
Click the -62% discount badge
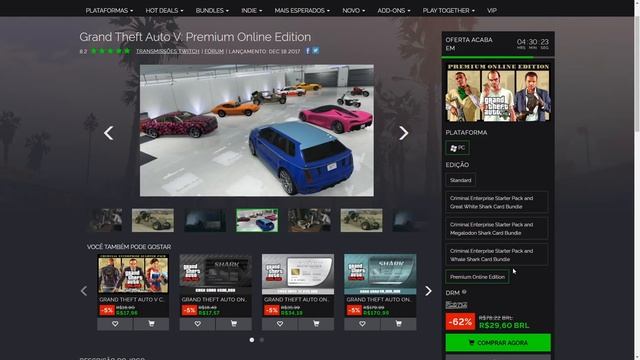pos(460,322)
